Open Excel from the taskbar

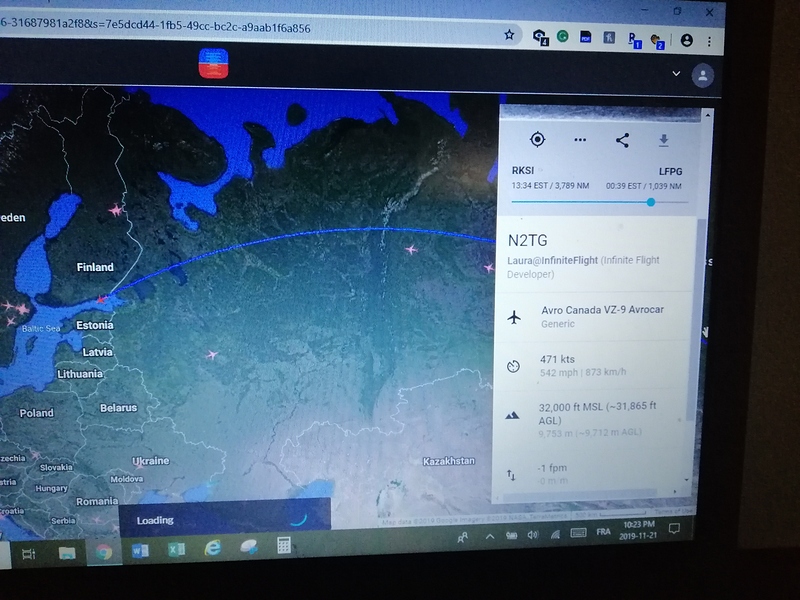pos(176,549)
